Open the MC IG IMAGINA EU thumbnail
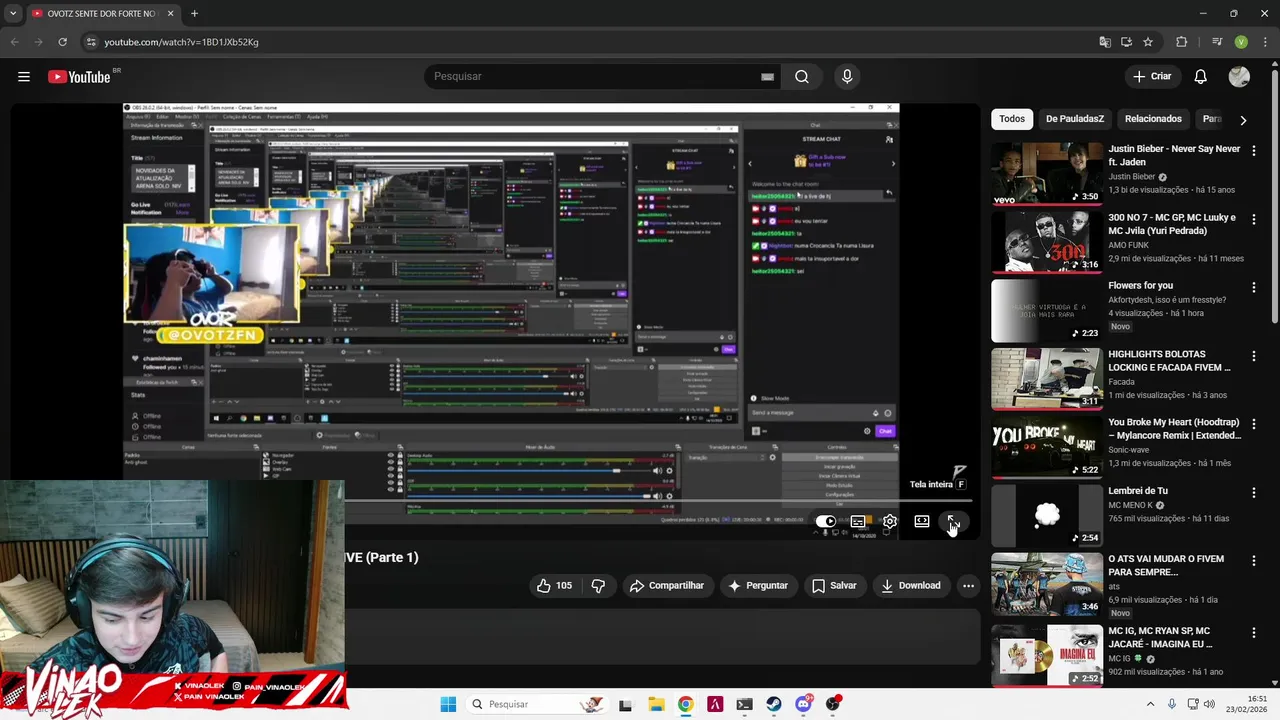Screen dimensions: 1280x720 click(x=1047, y=655)
